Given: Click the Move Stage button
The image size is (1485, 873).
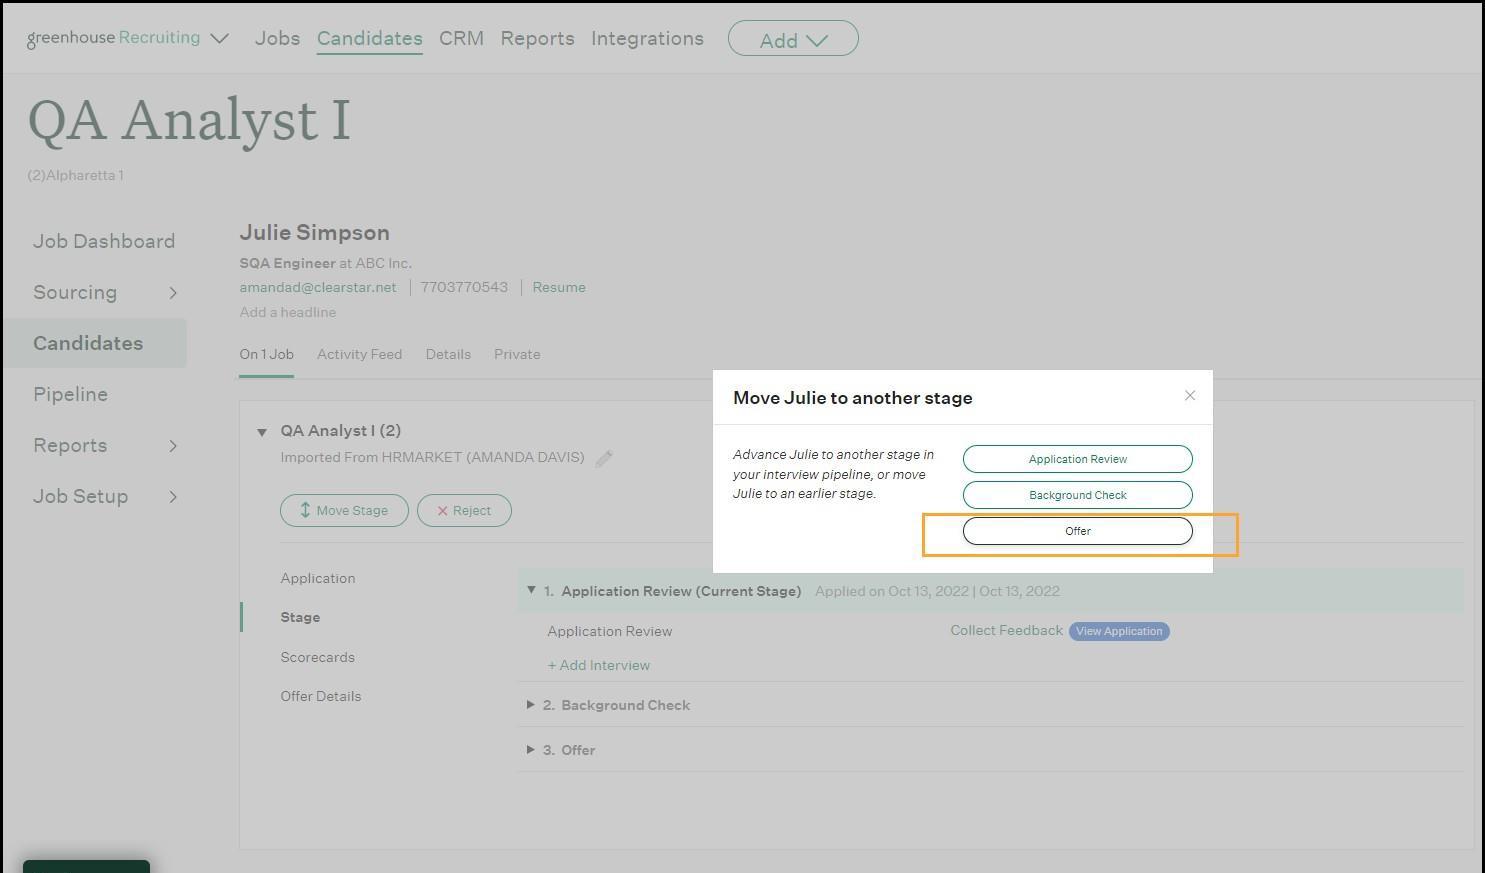Looking at the screenshot, I should click(x=344, y=510).
